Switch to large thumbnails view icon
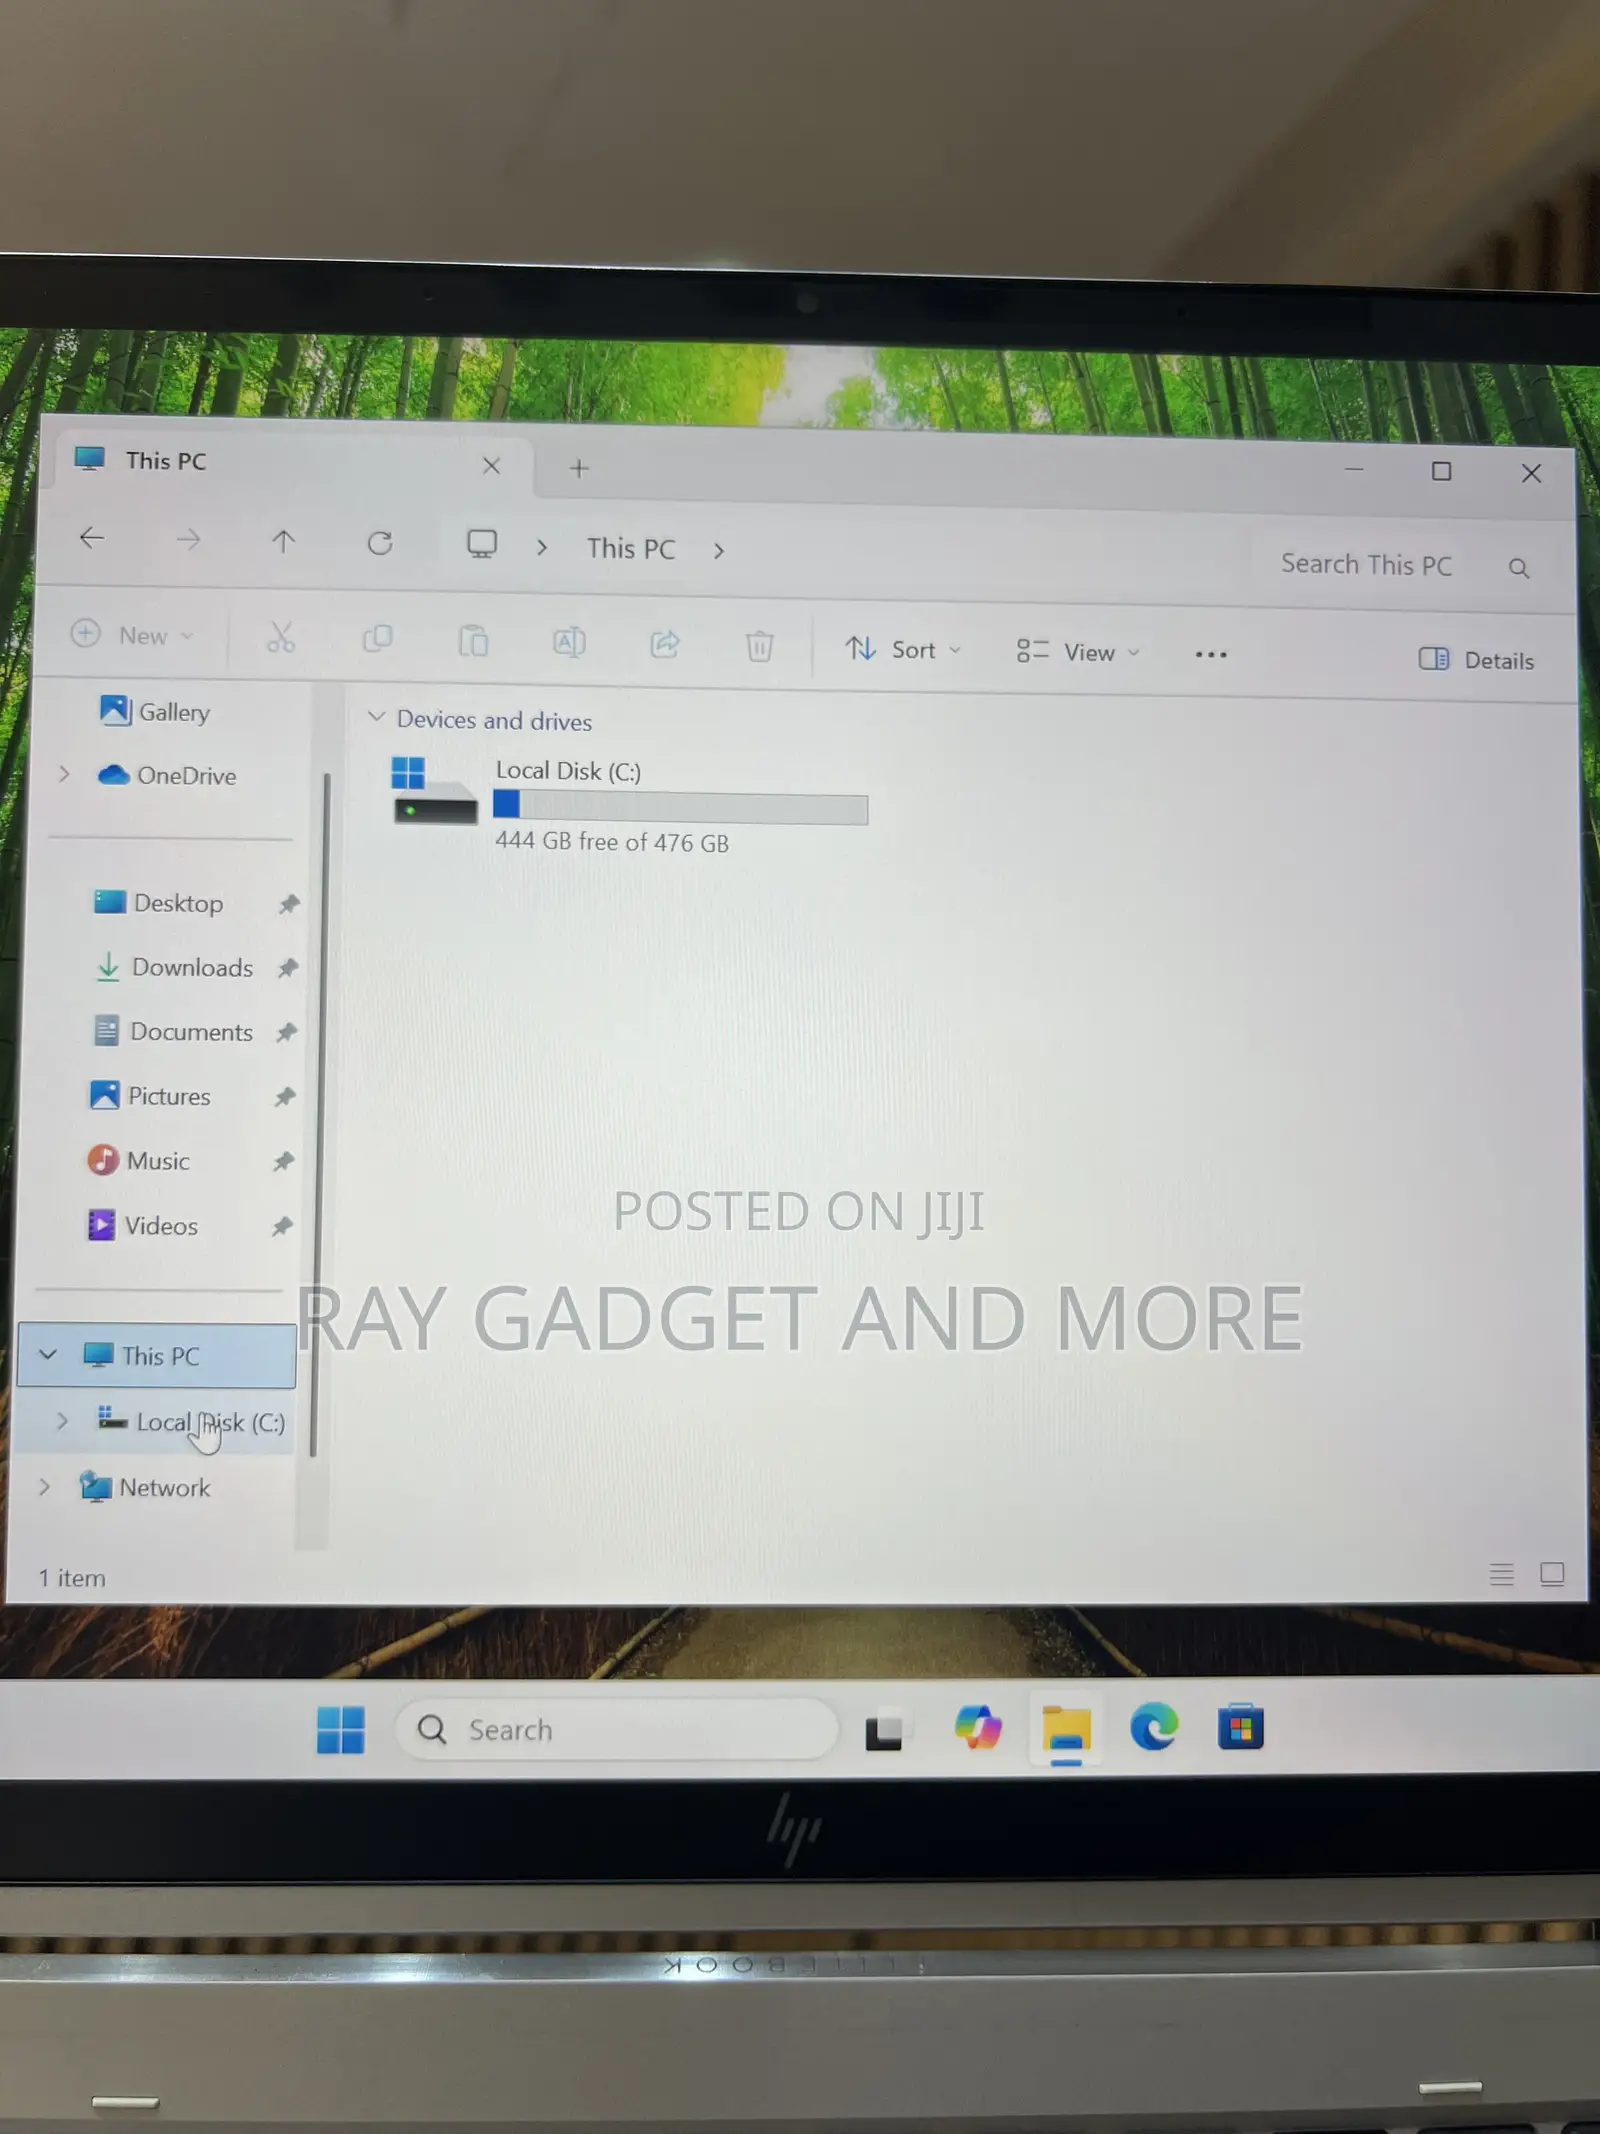Viewport: 1600px width, 2134px height. 1552,1574
